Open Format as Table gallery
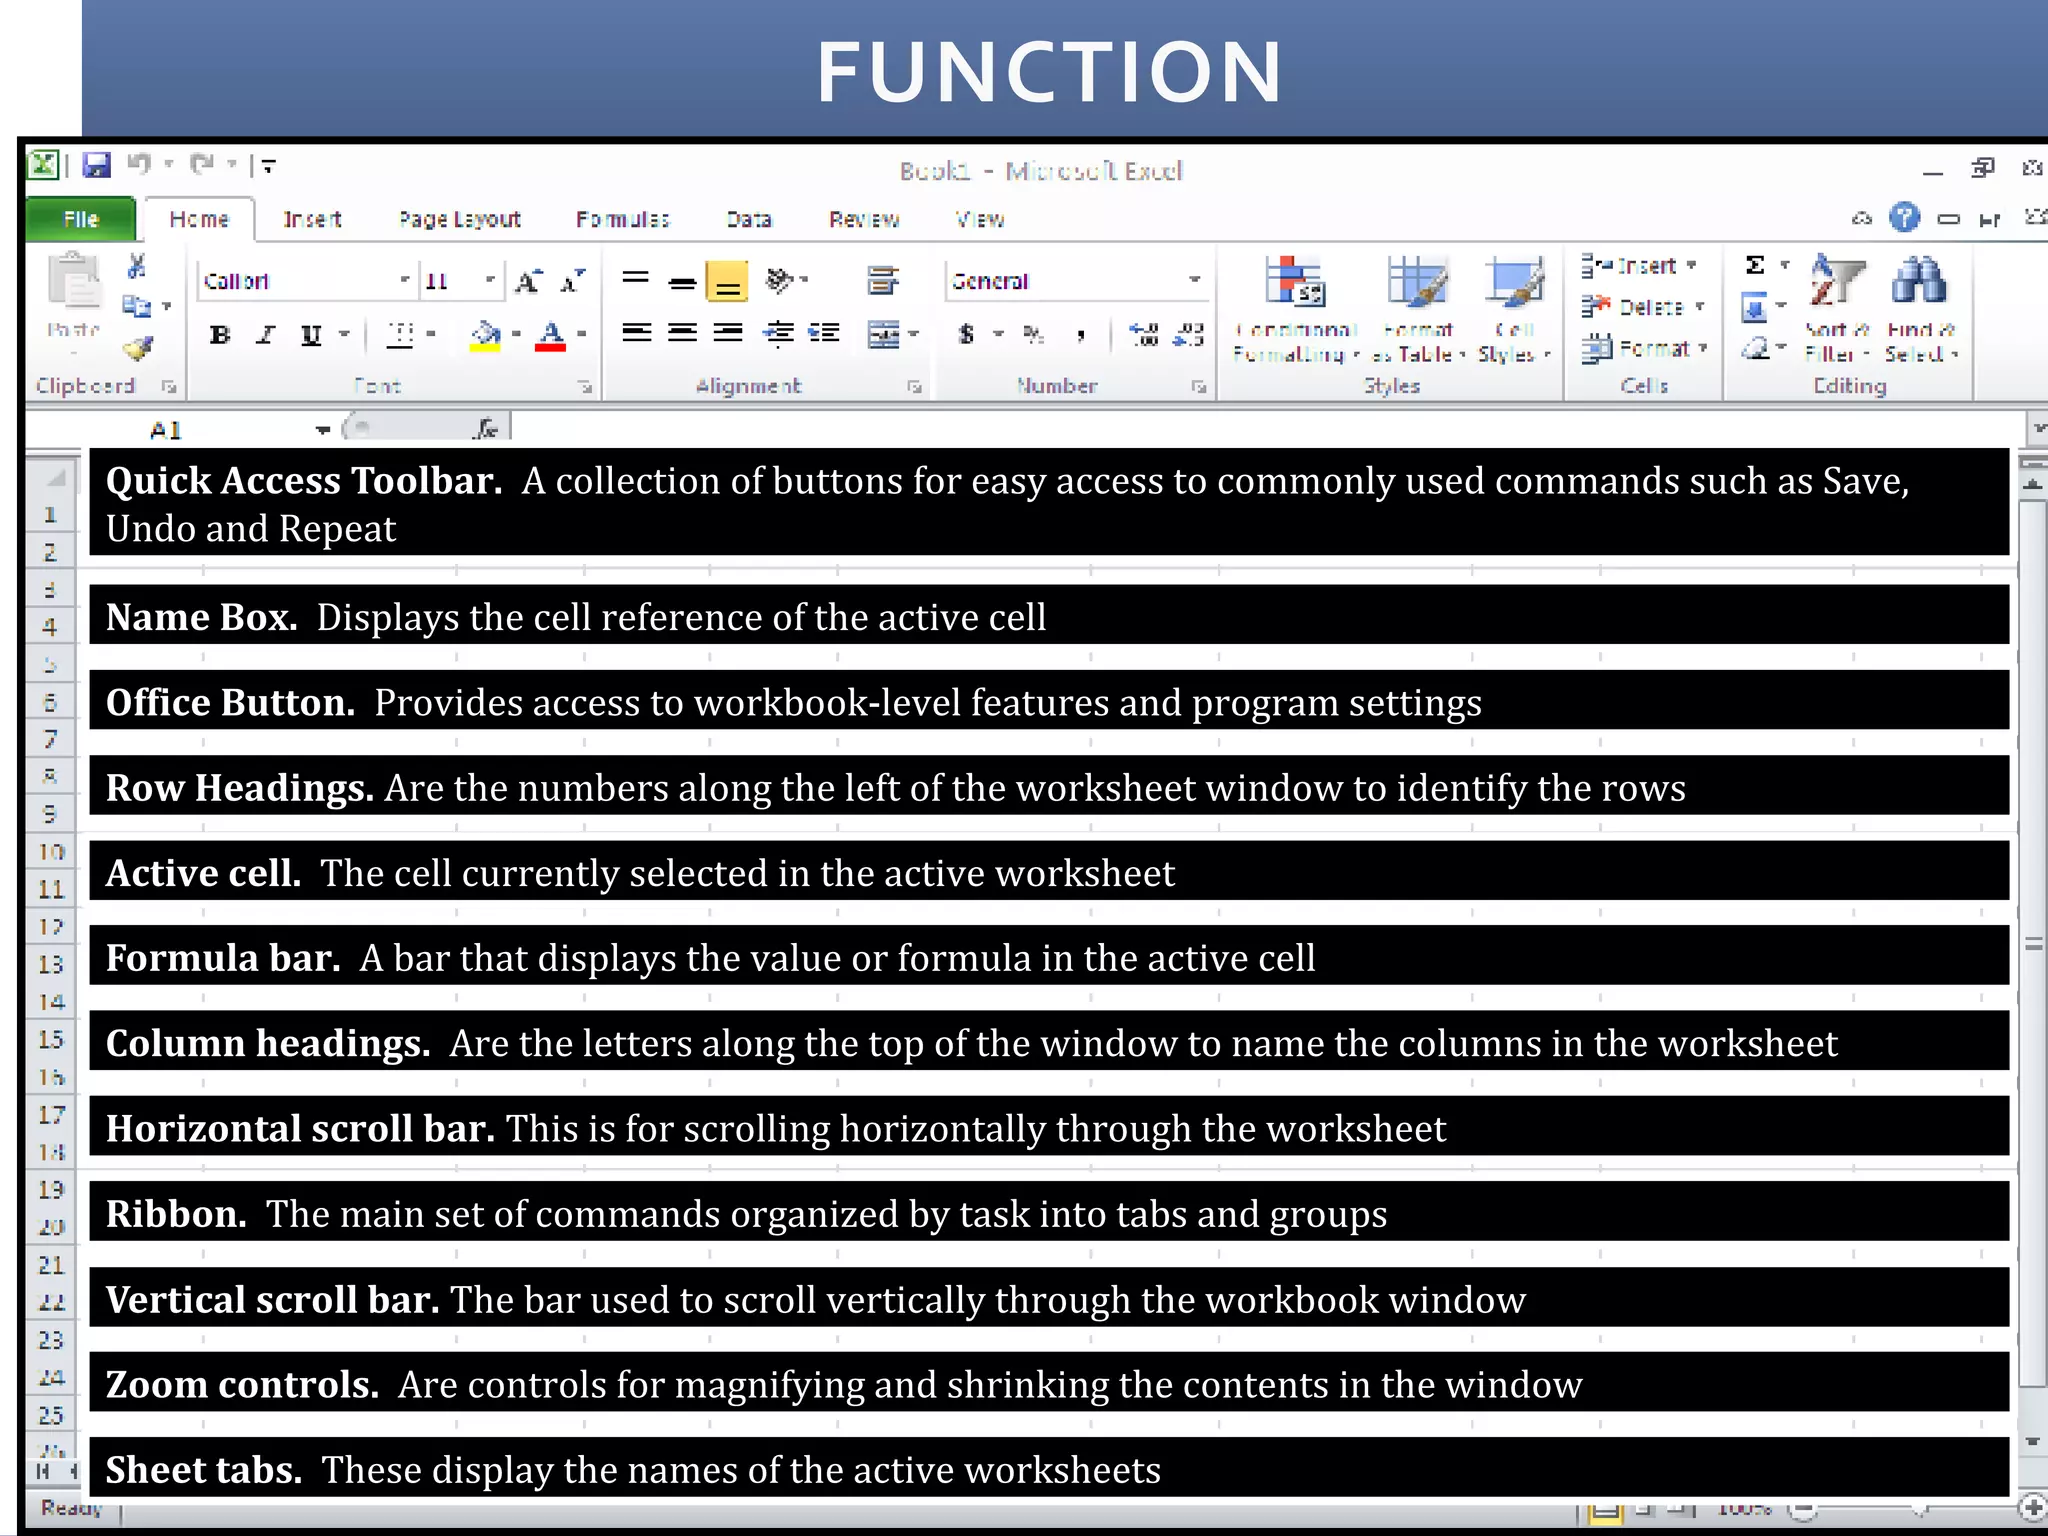Image resolution: width=2048 pixels, height=1536 pixels. coord(1418,309)
